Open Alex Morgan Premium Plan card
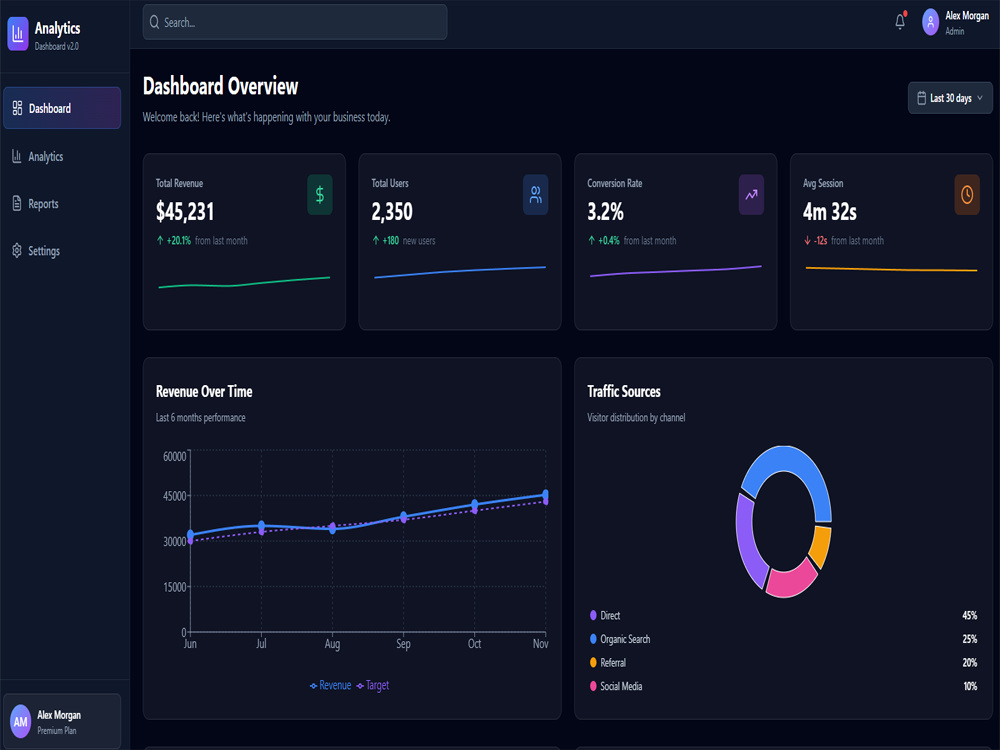Screen dimensions: 1000x750 (62, 721)
